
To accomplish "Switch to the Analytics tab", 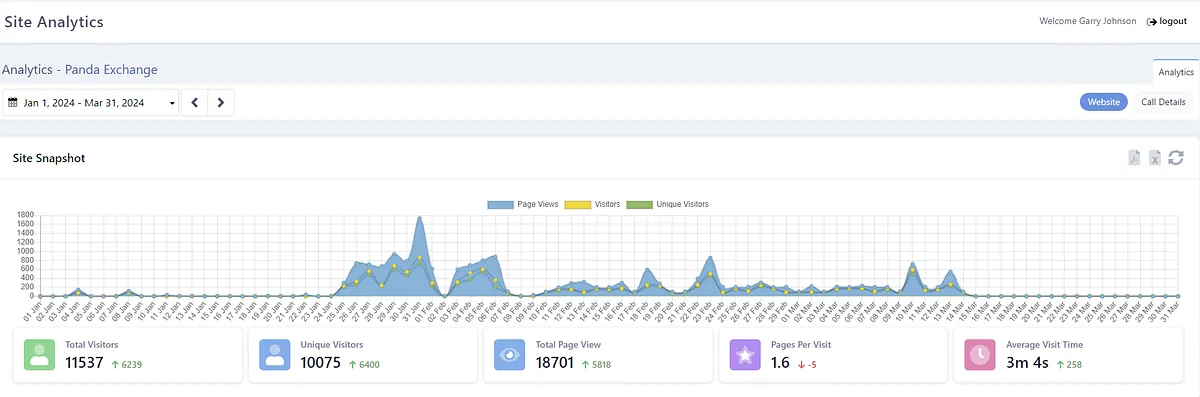I will (1176, 72).
